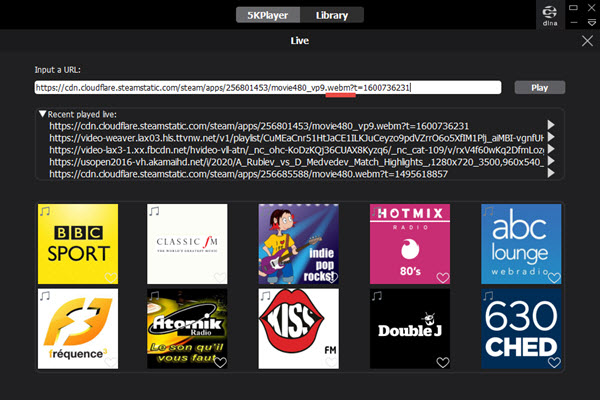
Task: Open the Hotmix Radio 80's station
Action: coord(410,244)
